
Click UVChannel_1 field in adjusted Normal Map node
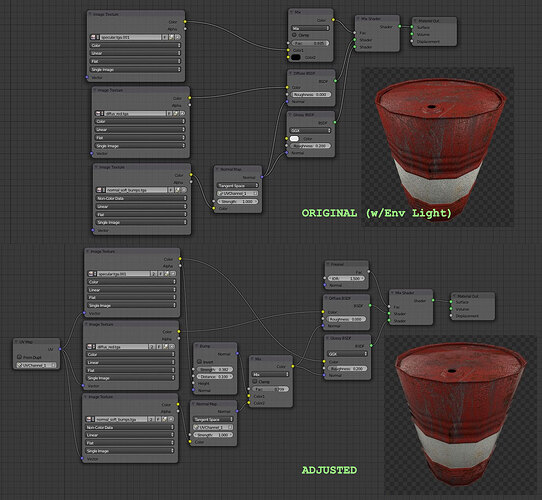click(x=213, y=427)
